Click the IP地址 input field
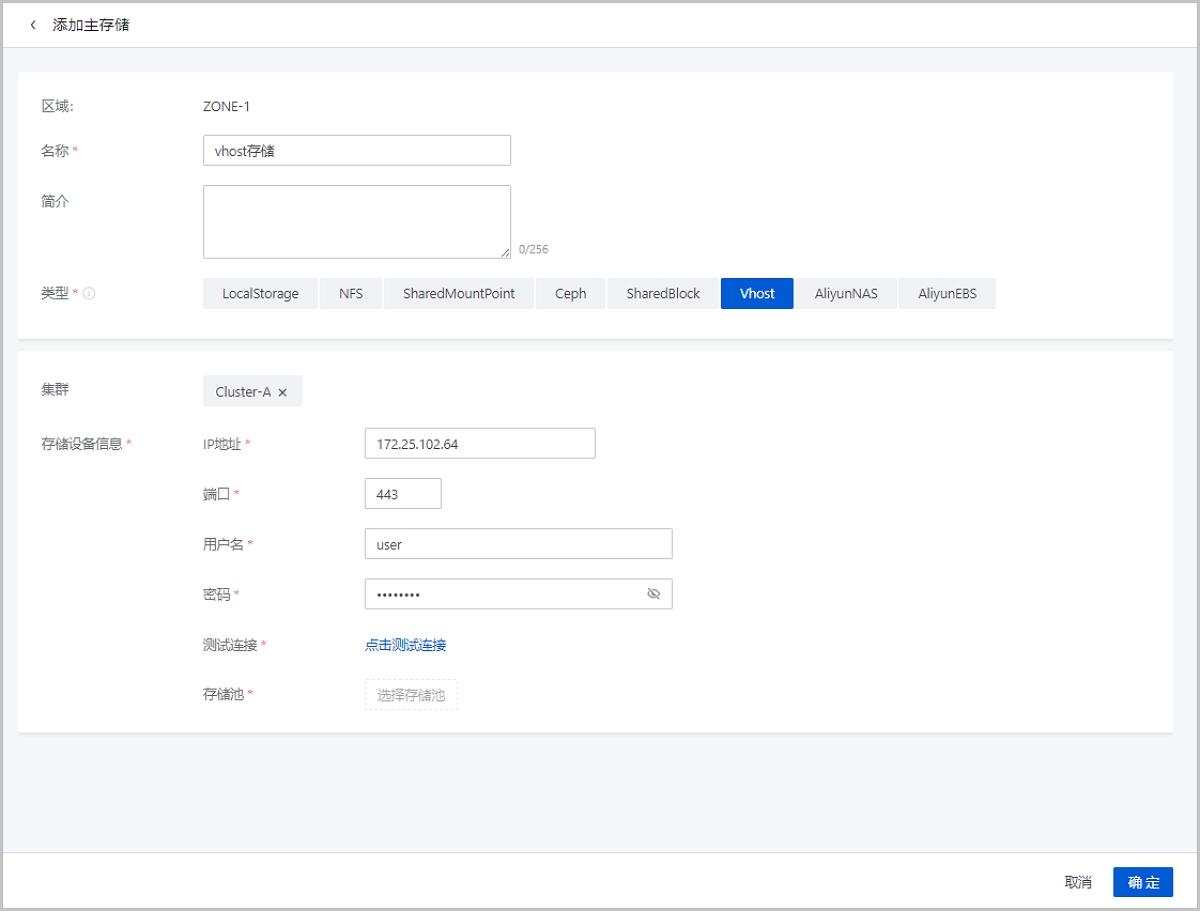This screenshot has height=911, width=1200. [480, 444]
